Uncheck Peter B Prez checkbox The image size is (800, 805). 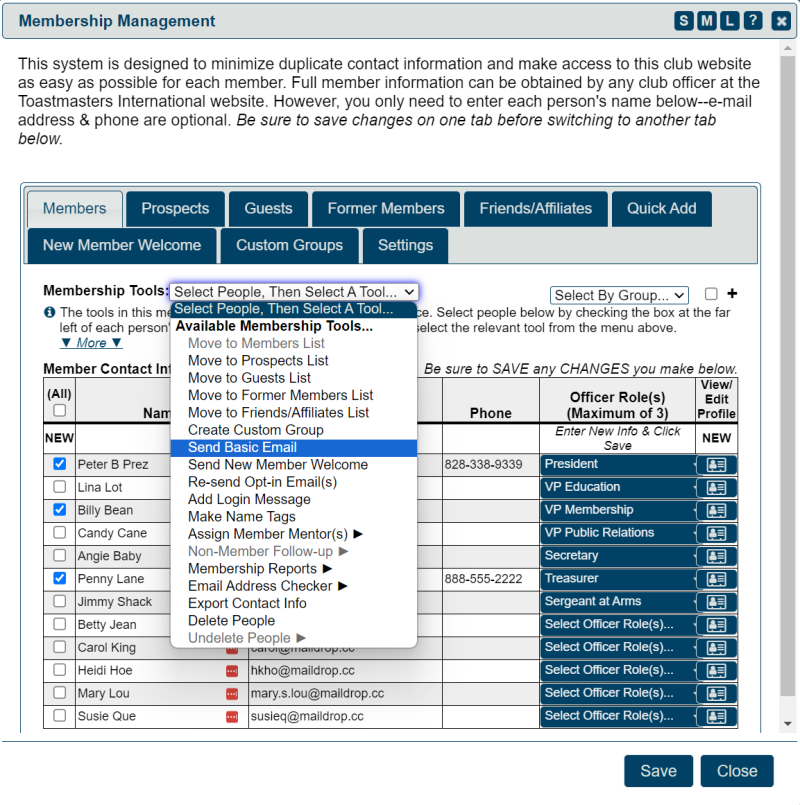coord(60,464)
